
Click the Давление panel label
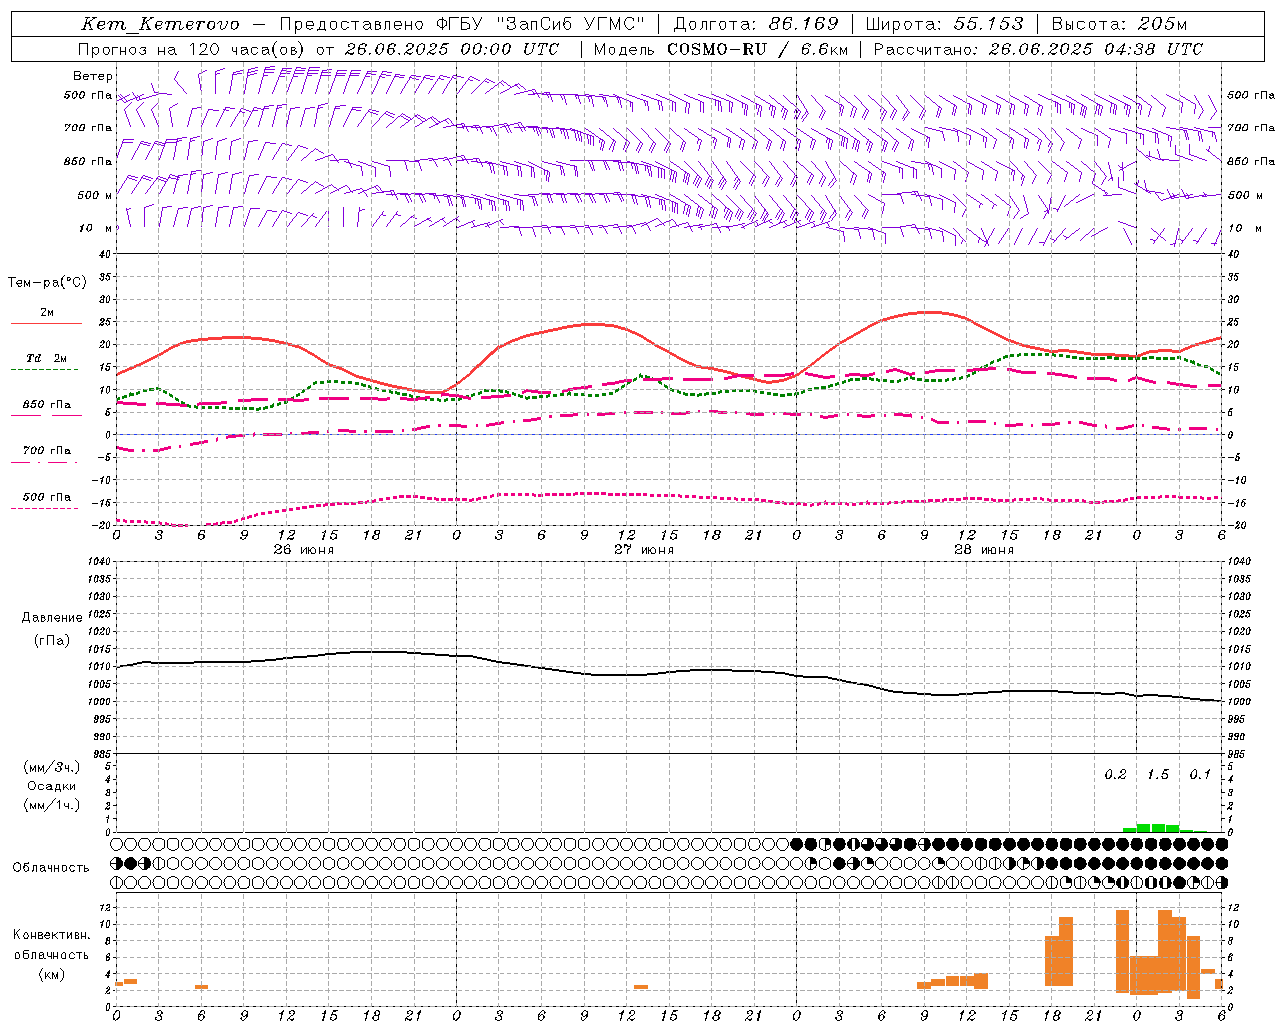[51, 618]
